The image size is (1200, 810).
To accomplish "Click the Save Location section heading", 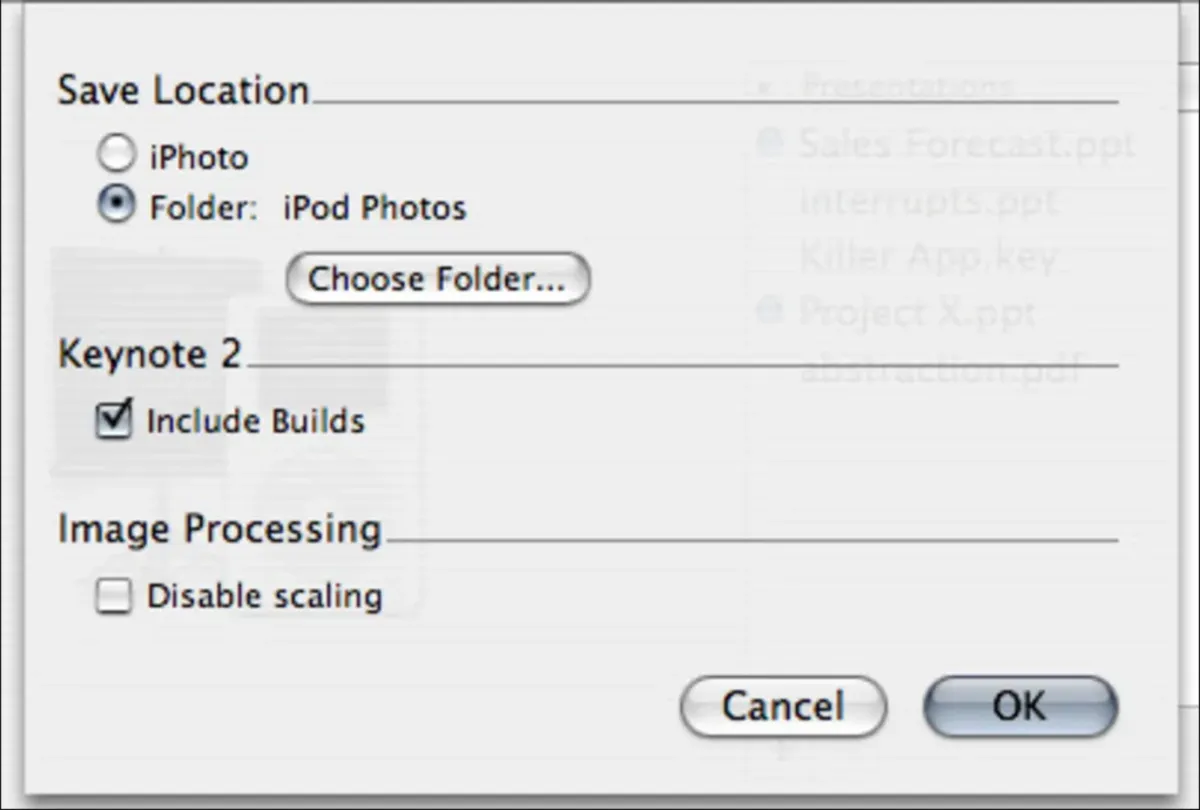I will (183, 91).
